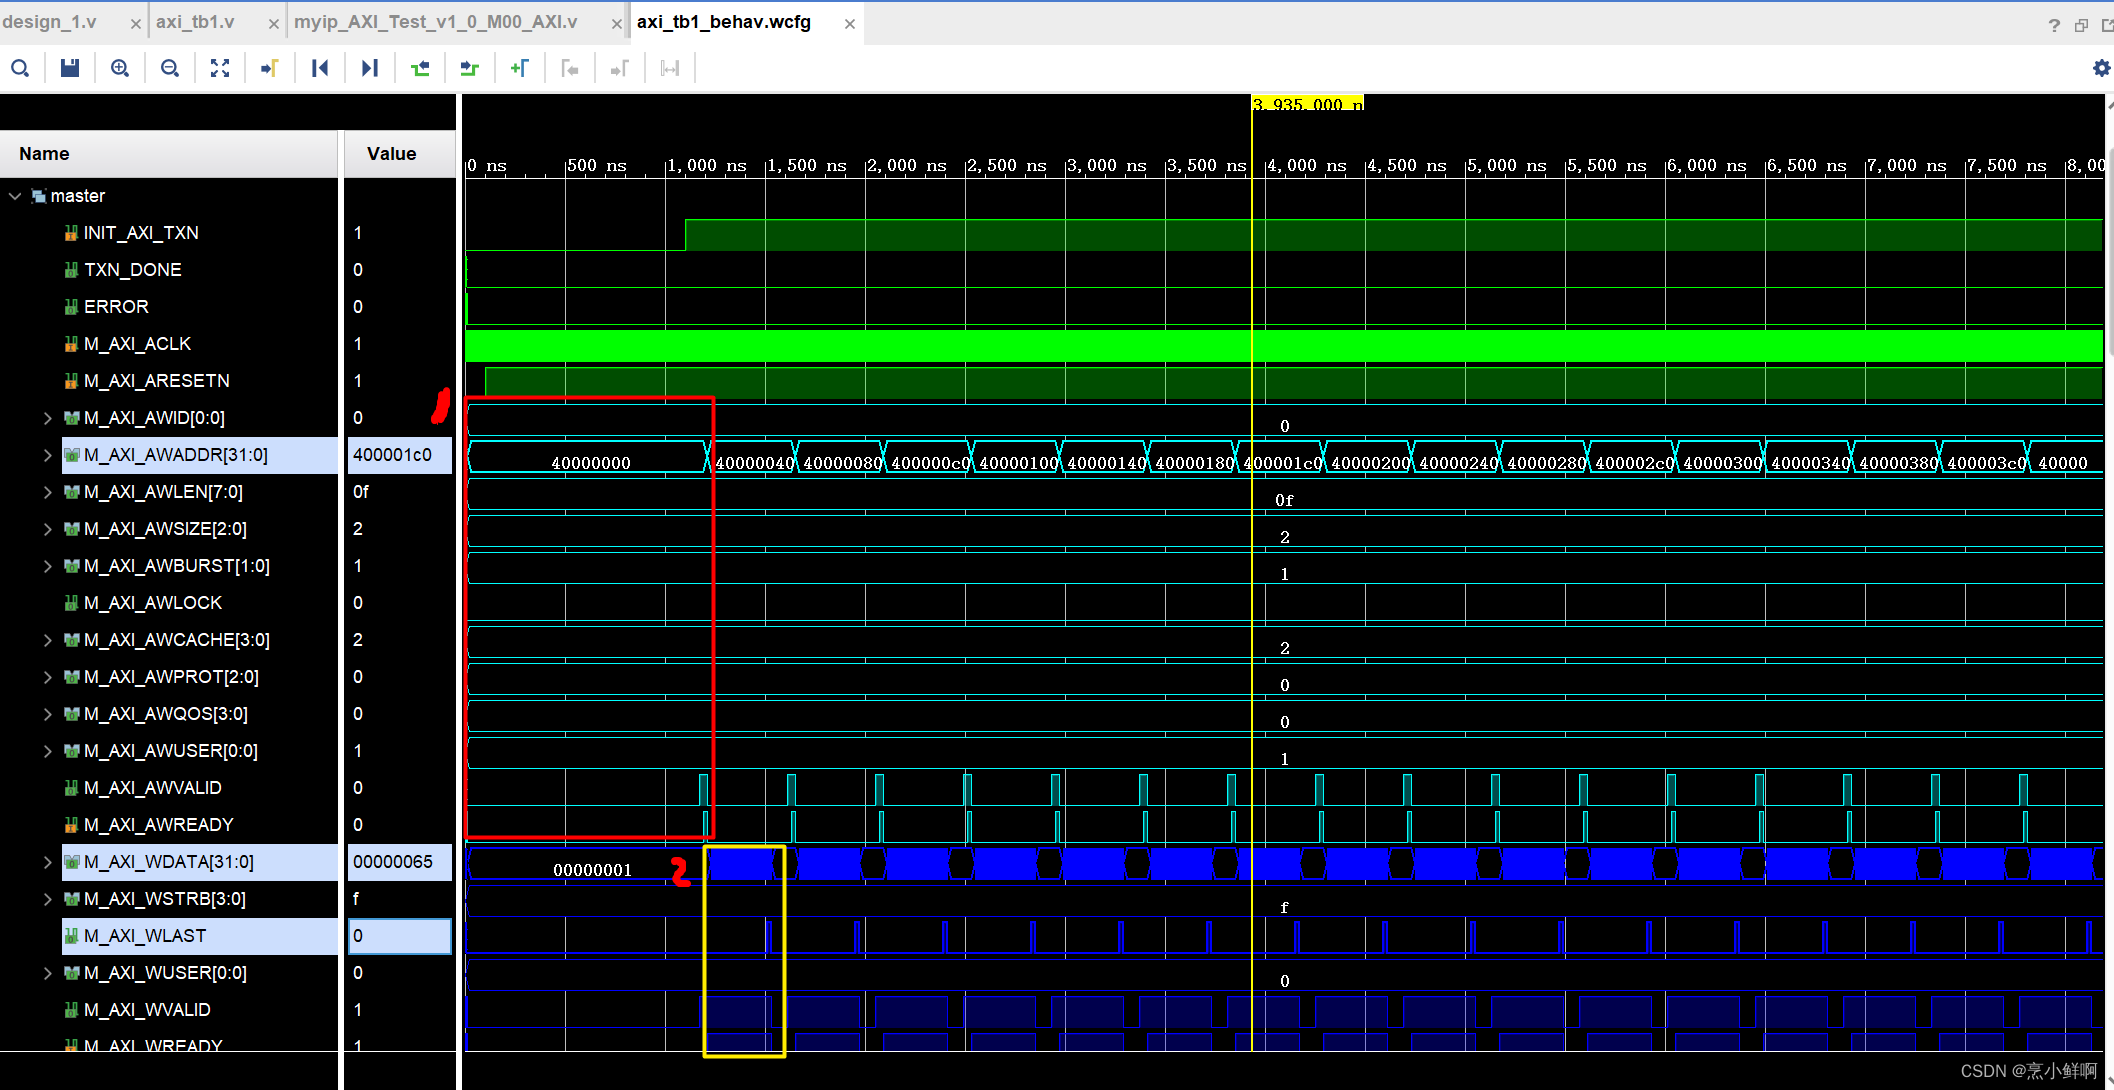Go to previous transition
Image resolution: width=2114 pixels, height=1090 pixels.
pyautogui.click(x=420, y=68)
